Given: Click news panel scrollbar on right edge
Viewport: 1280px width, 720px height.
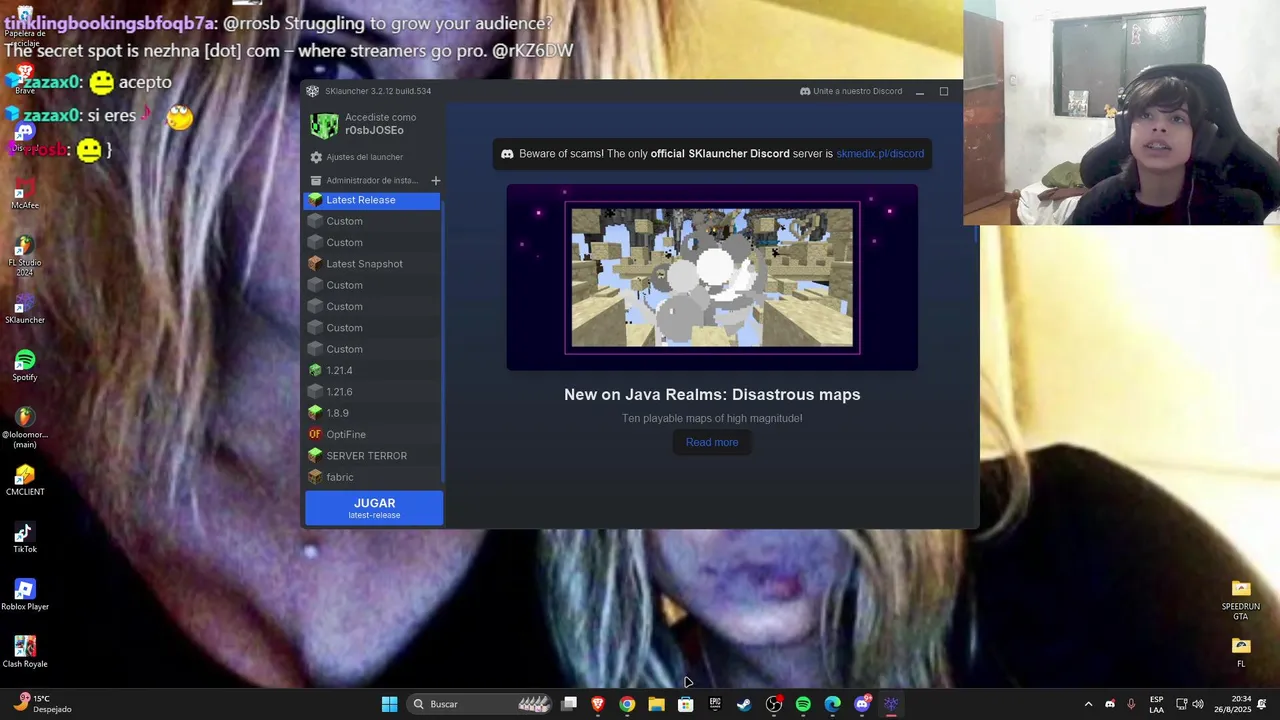Looking at the screenshot, I should [976, 234].
